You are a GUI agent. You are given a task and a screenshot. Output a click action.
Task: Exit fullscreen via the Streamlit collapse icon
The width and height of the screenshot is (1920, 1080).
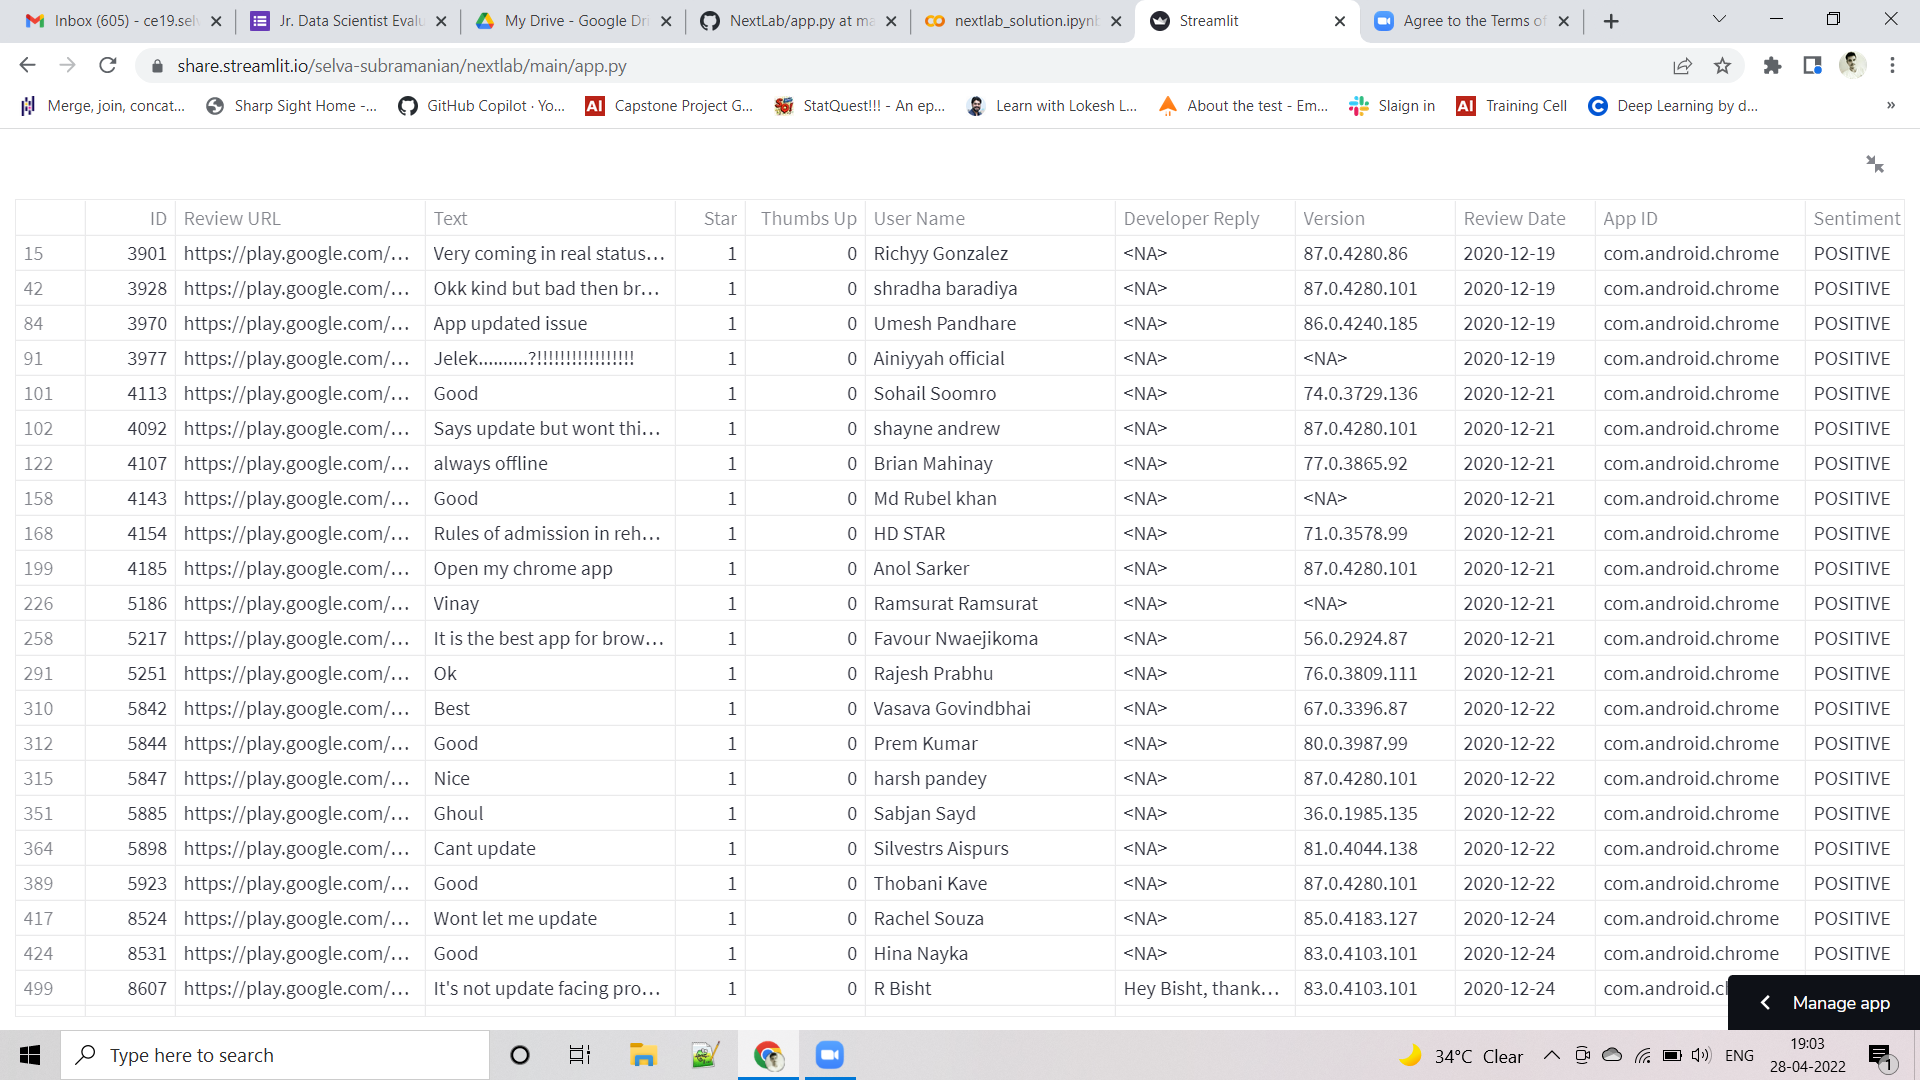1874,163
